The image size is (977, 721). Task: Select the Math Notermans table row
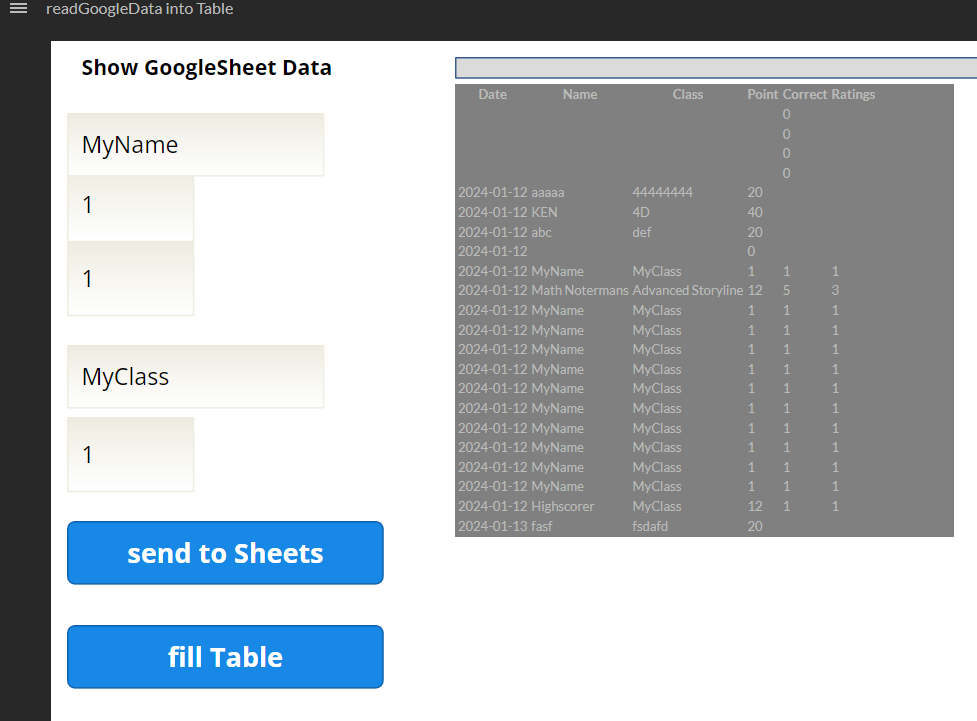point(580,291)
